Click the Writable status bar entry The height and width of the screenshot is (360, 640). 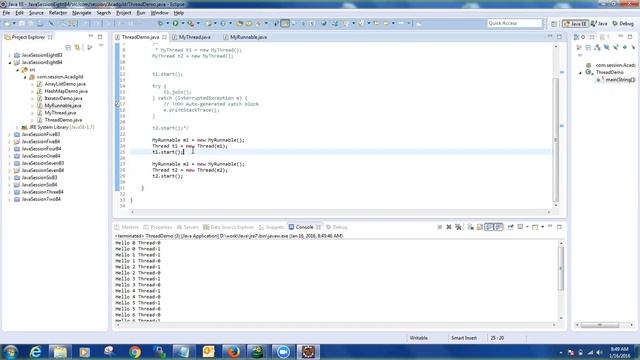point(419,338)
